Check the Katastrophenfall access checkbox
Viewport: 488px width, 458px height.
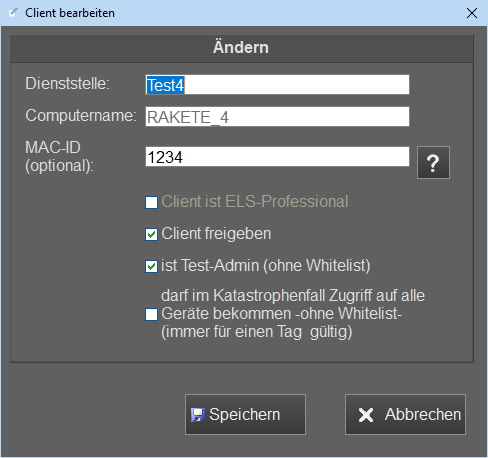click(151, 314)
